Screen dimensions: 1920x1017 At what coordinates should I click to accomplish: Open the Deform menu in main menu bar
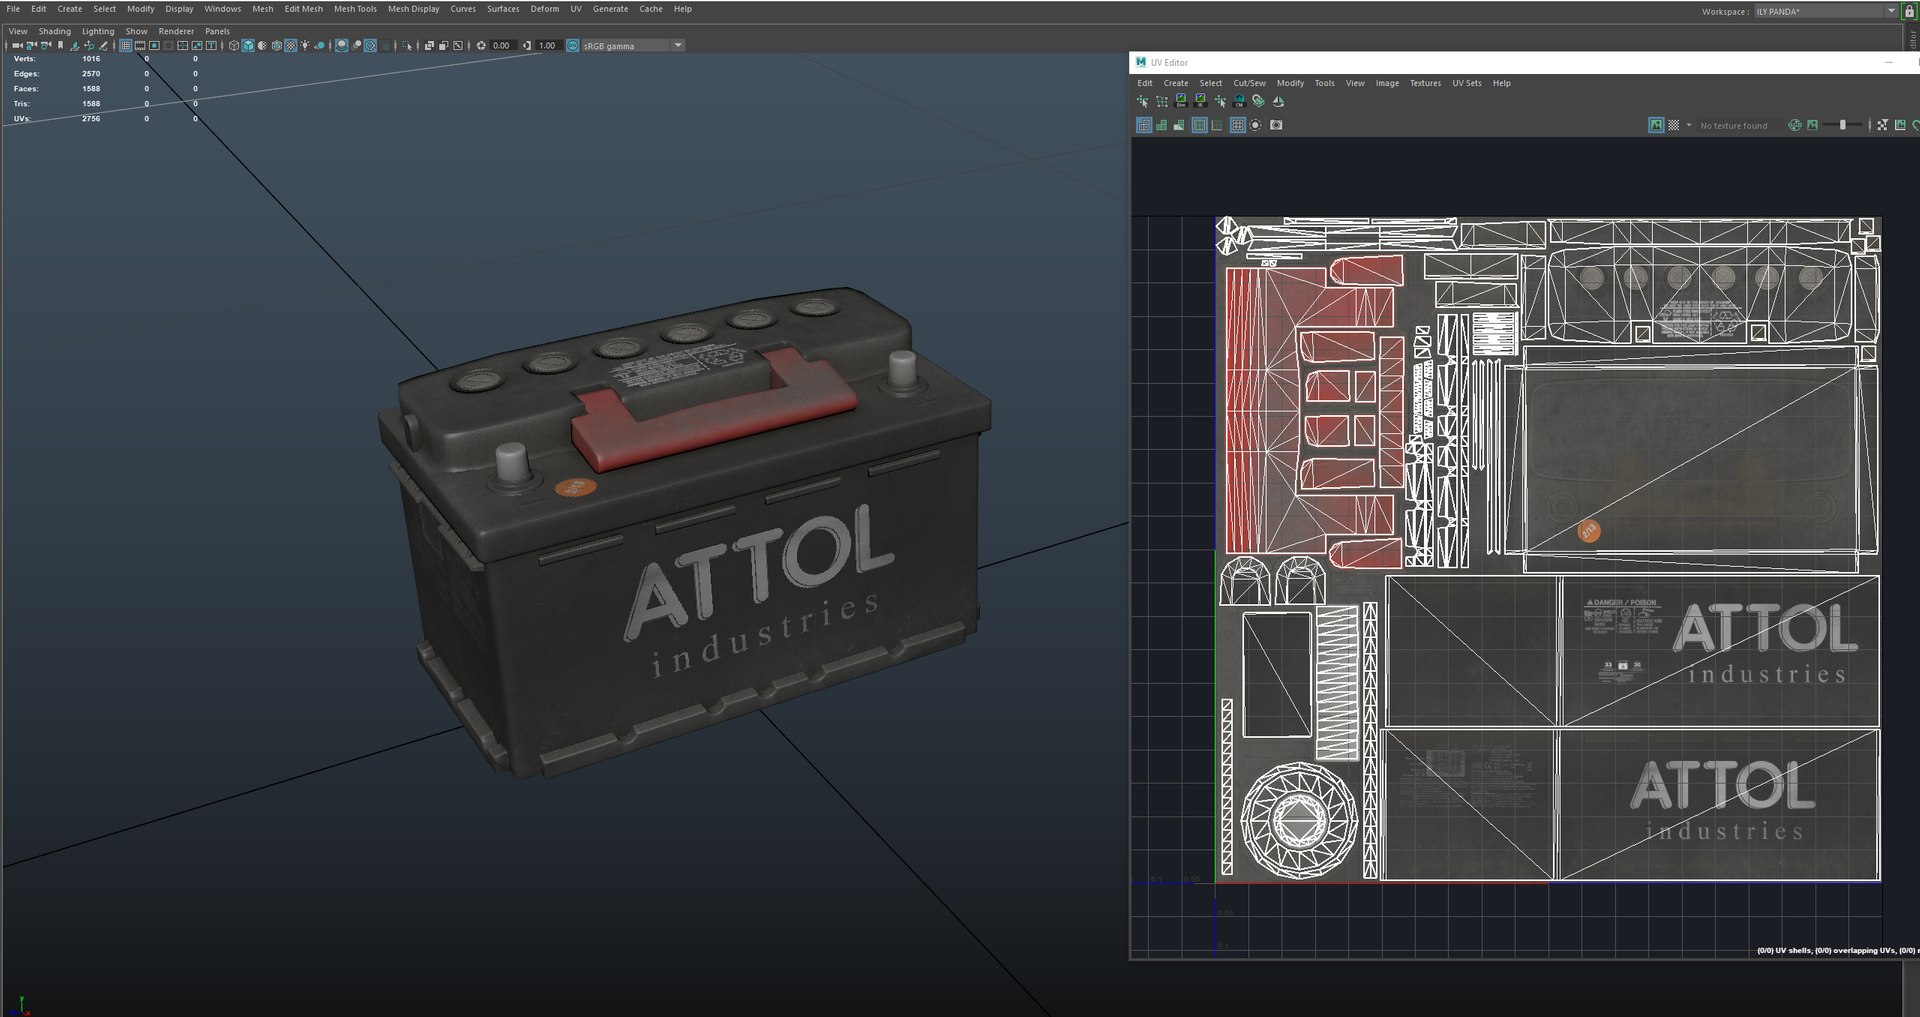tap(545, 9)
